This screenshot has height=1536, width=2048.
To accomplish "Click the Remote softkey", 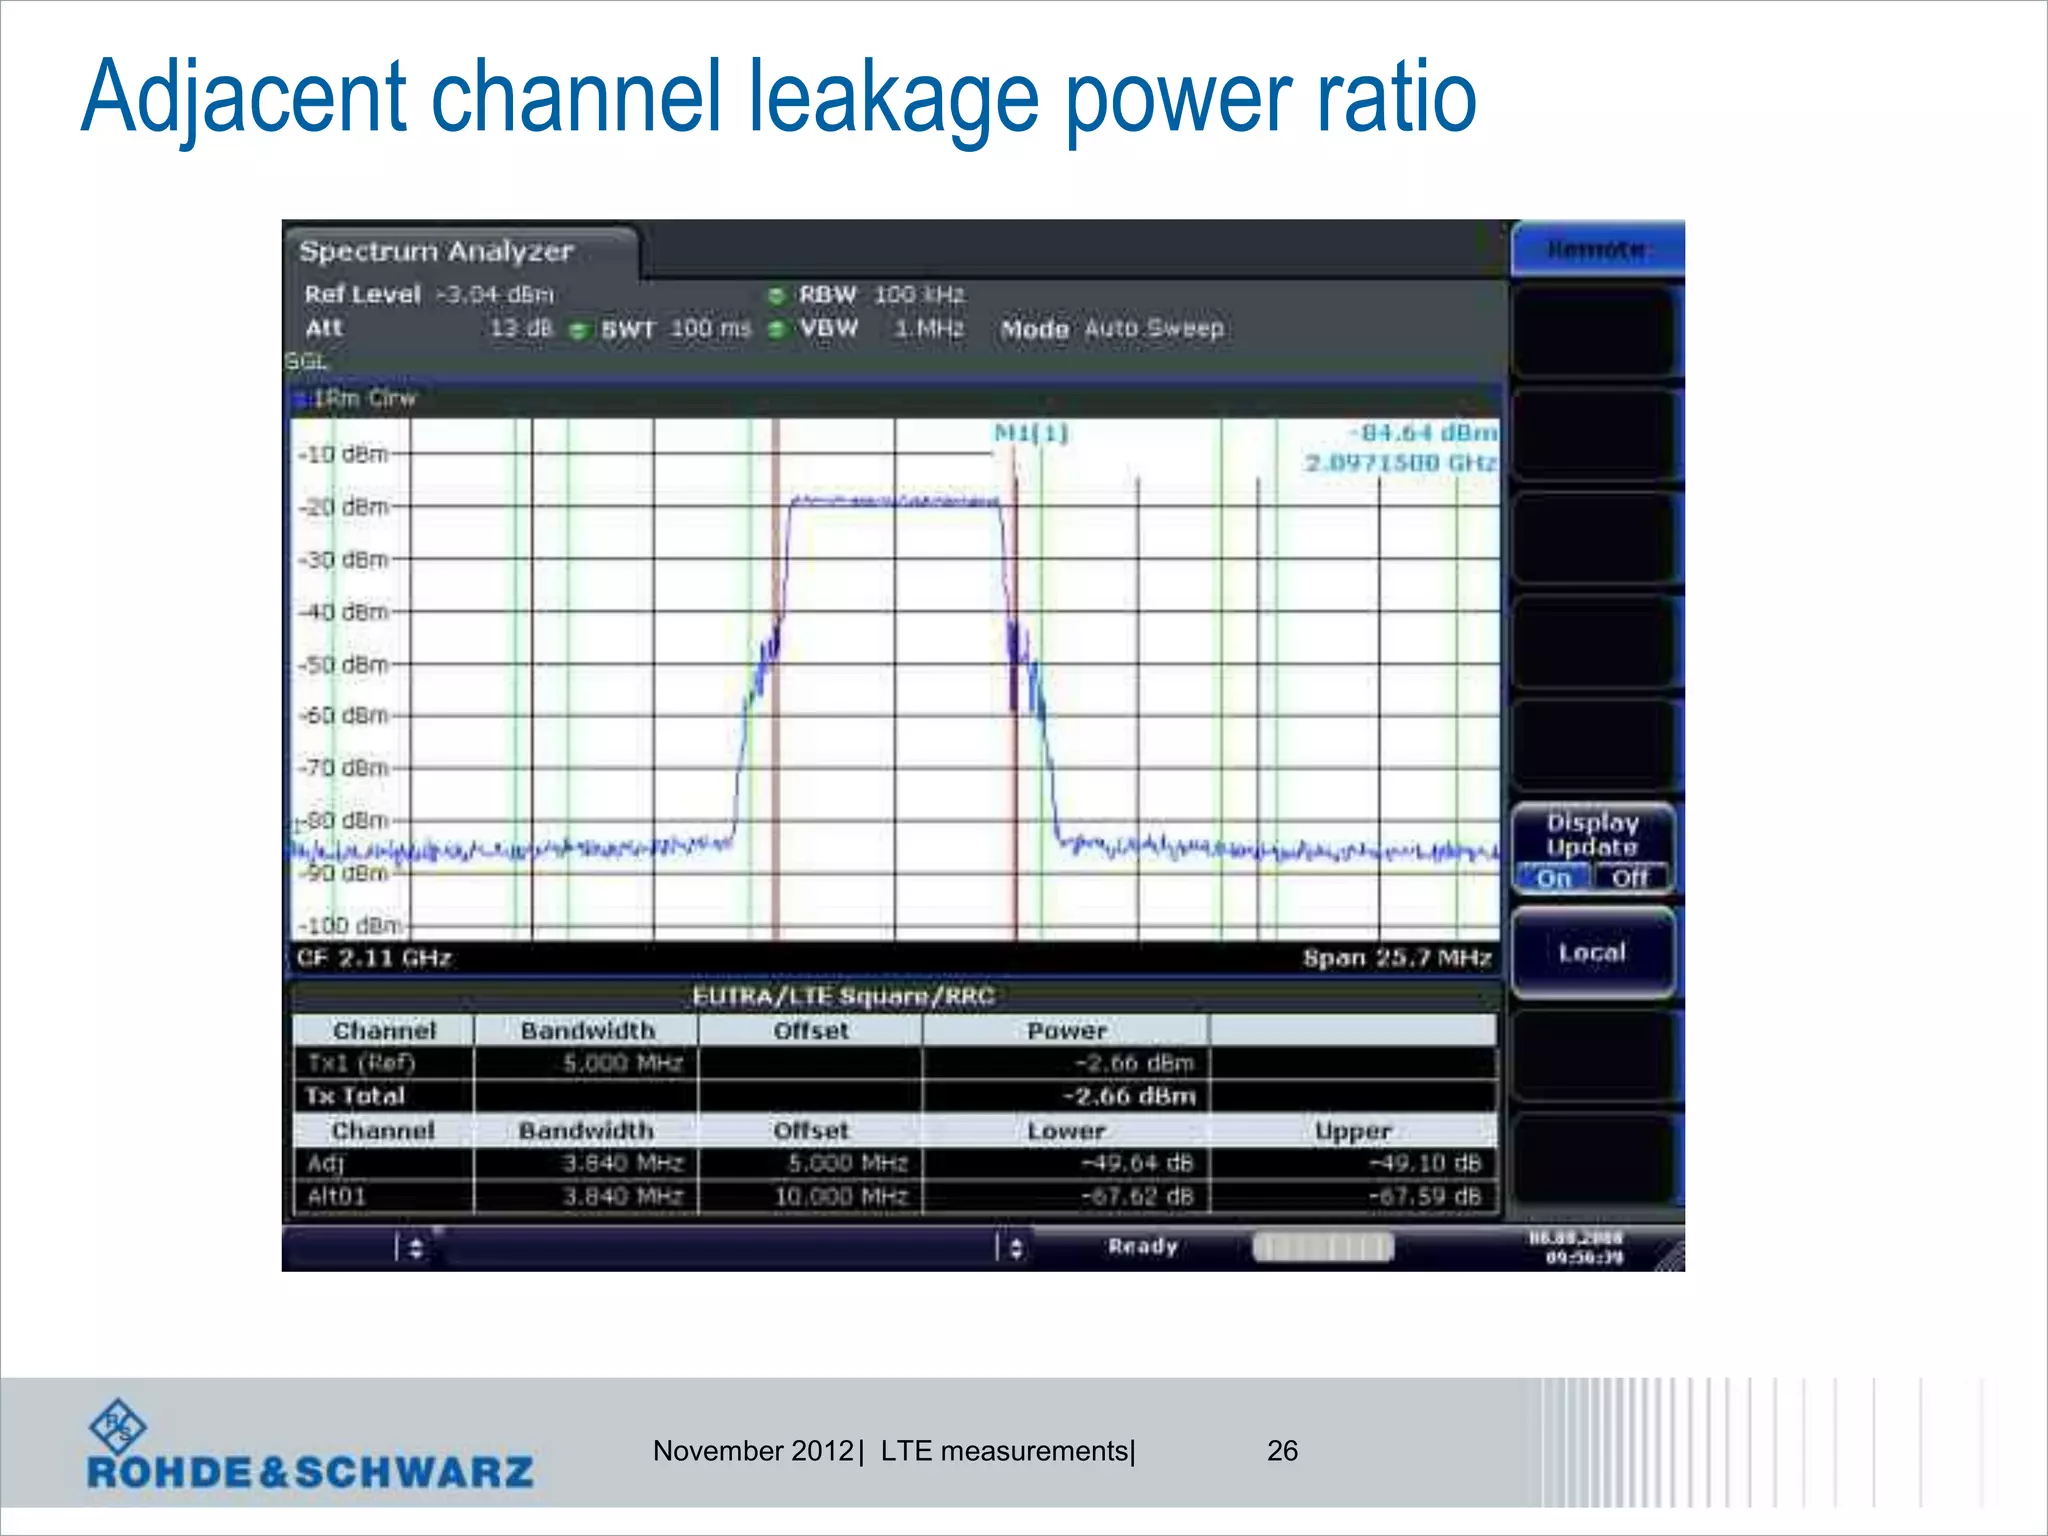I will click(1596, 249).
